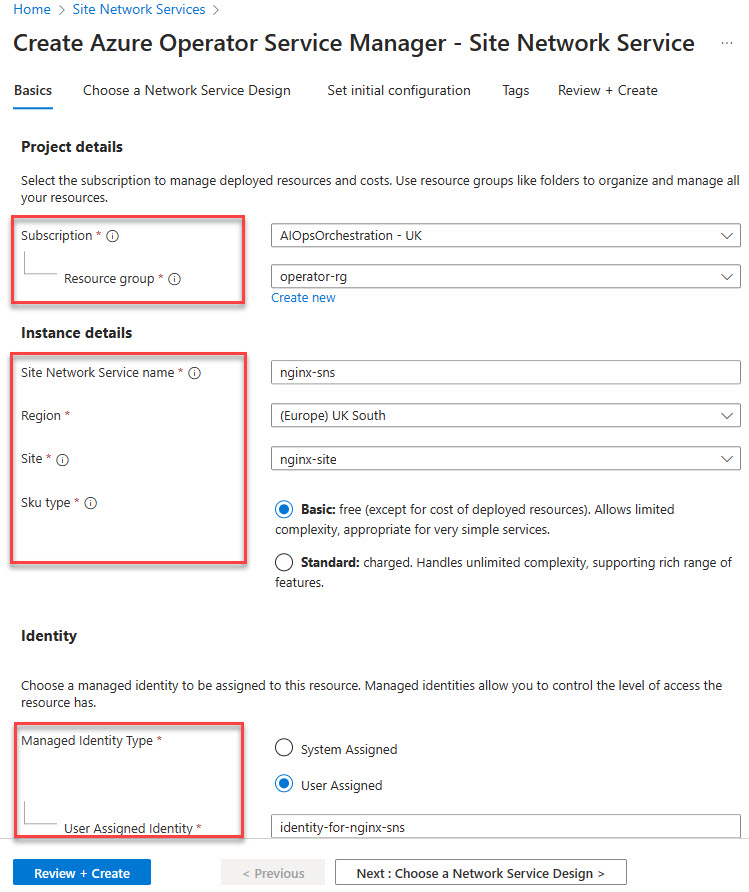This screenshot has width=749, height=892.
Task: Open the Set initial configuration tab
Action: 399,90
